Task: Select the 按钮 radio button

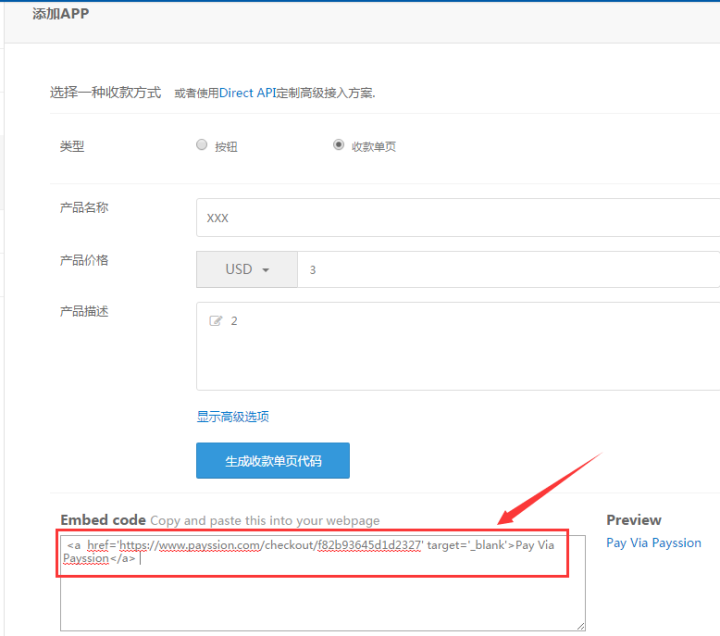Action: point(202,145)
